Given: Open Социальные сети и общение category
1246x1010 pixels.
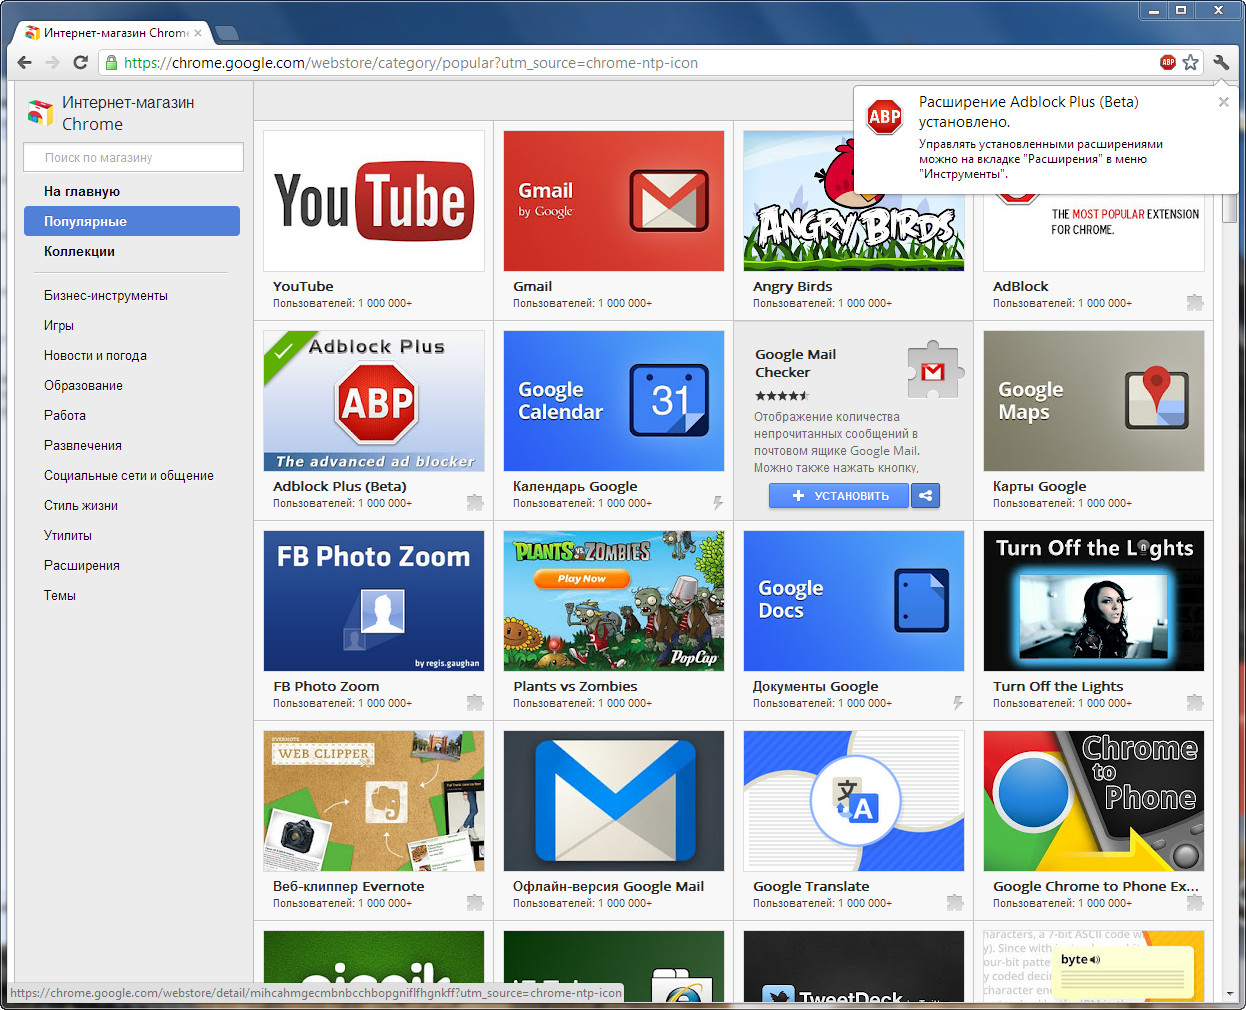Looking at the screenshot, I should point(129,475).
